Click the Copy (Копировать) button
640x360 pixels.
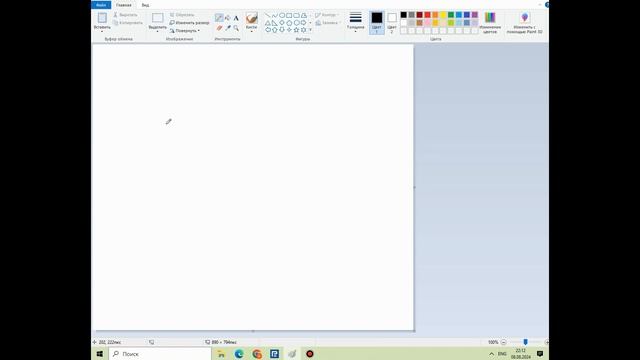[x=128, y=23]
